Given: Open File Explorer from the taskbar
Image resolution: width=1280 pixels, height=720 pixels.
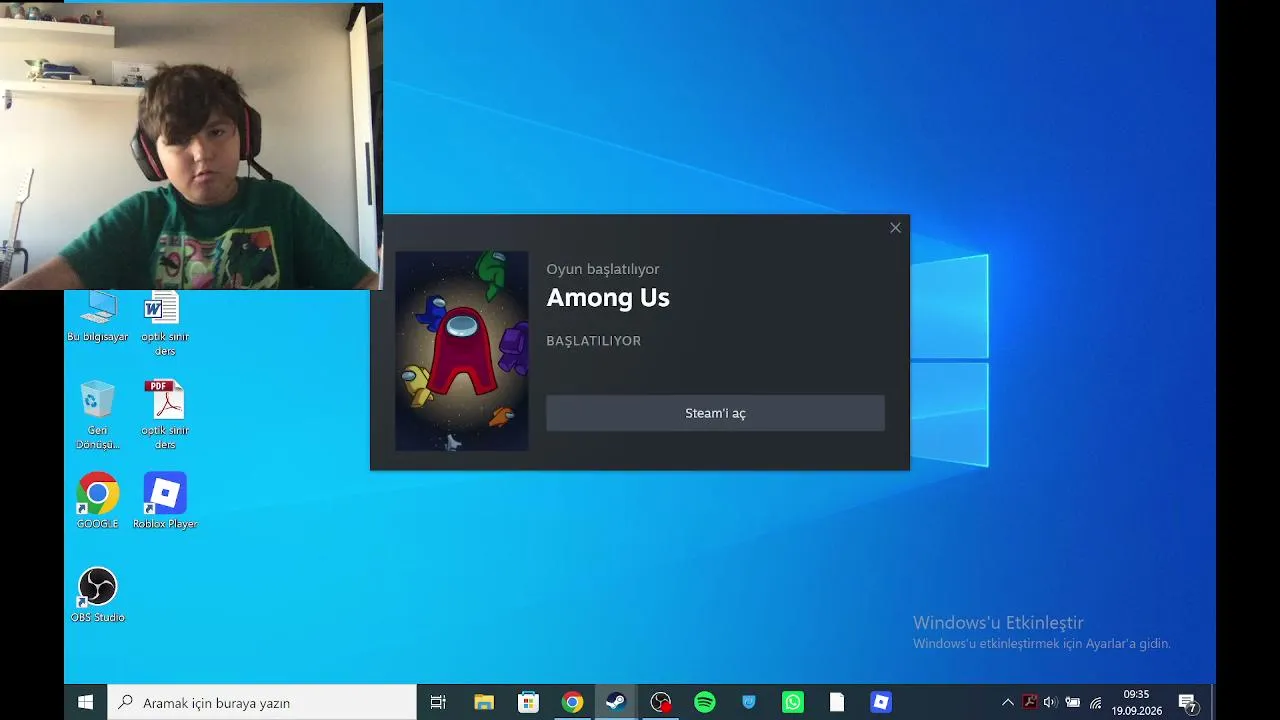Looking at the screenshot, I should click(484, 703).
